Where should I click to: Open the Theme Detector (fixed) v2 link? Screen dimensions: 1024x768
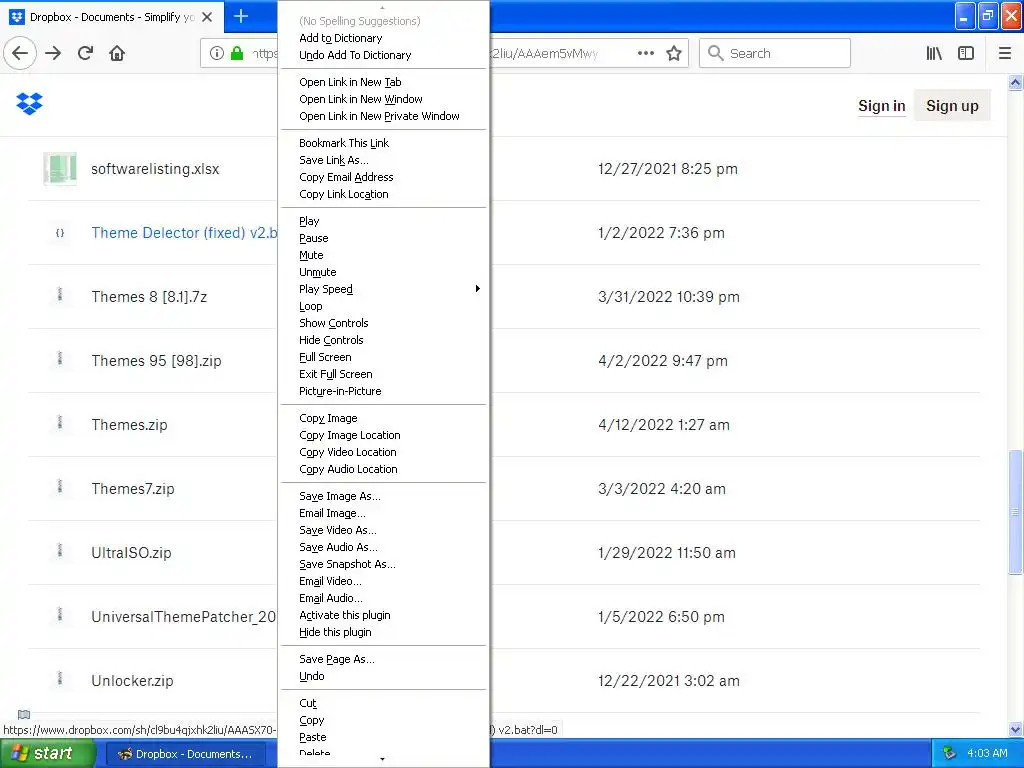[x=184, y=232]
